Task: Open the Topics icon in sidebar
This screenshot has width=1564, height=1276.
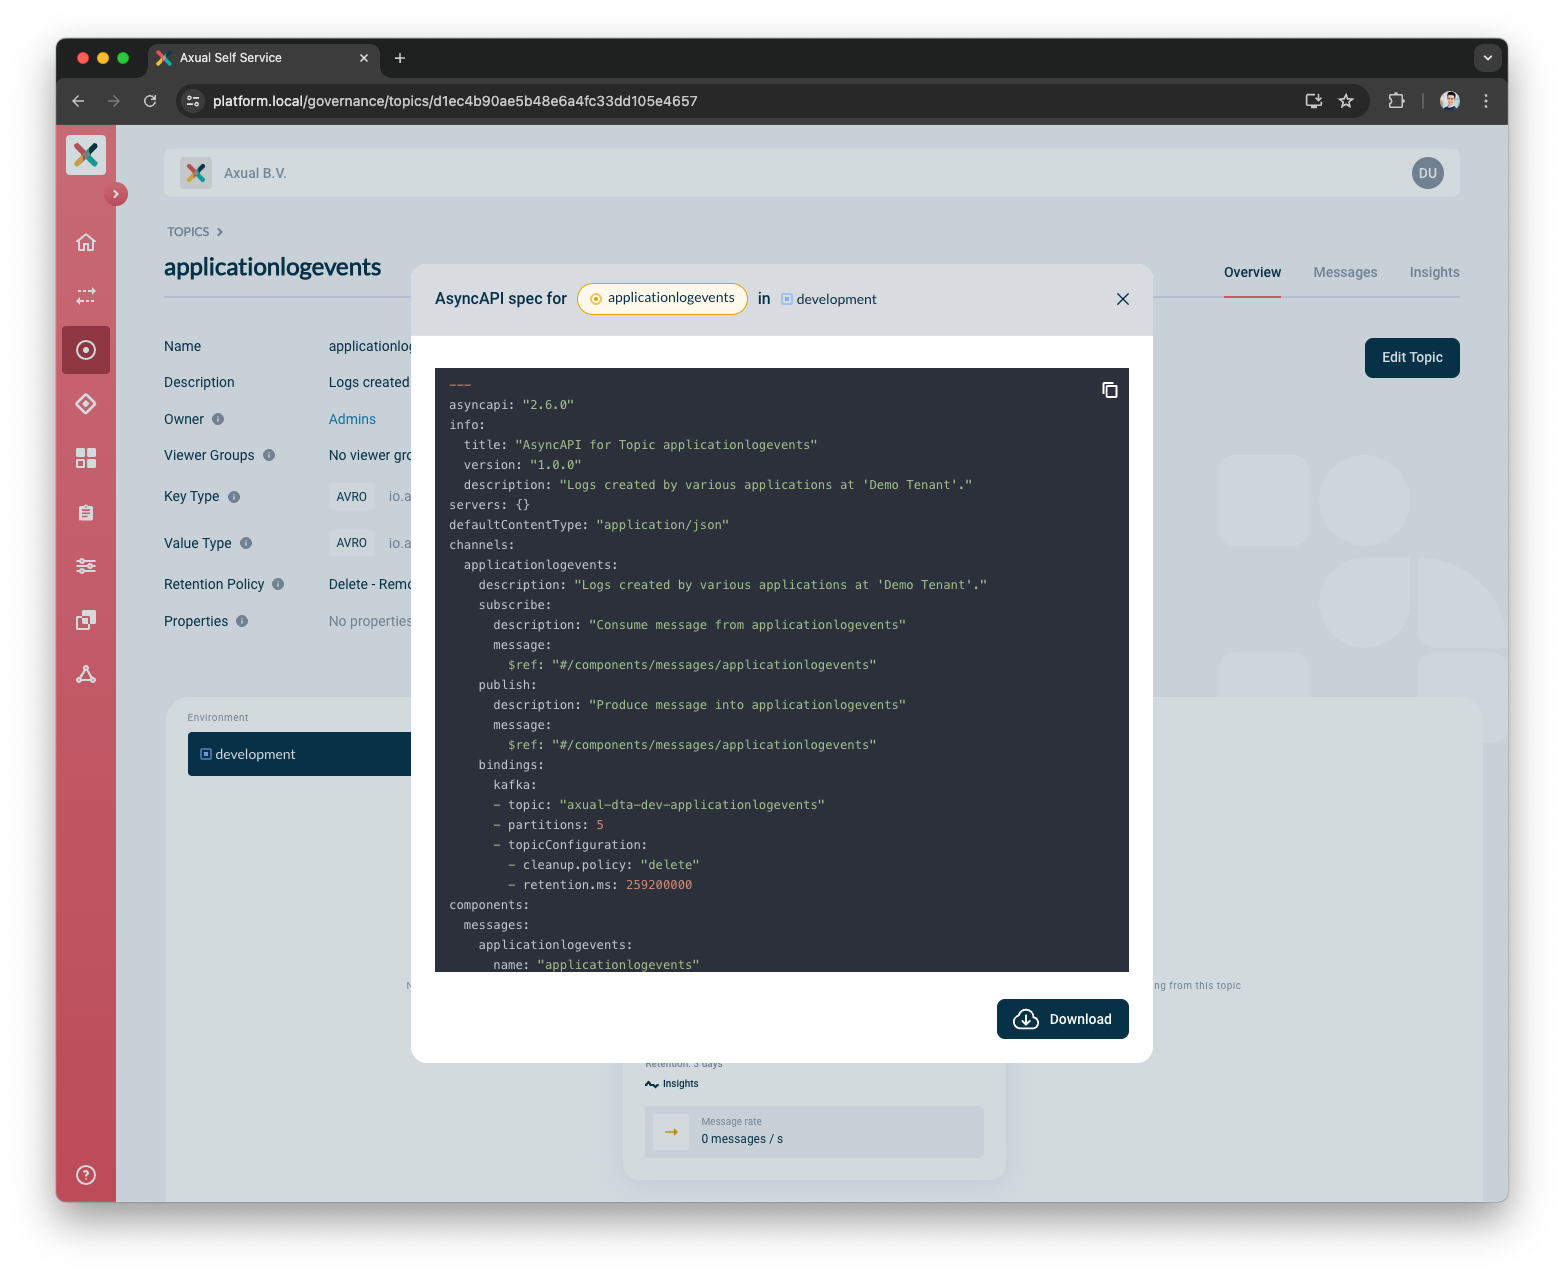Action: click(86, 350)
